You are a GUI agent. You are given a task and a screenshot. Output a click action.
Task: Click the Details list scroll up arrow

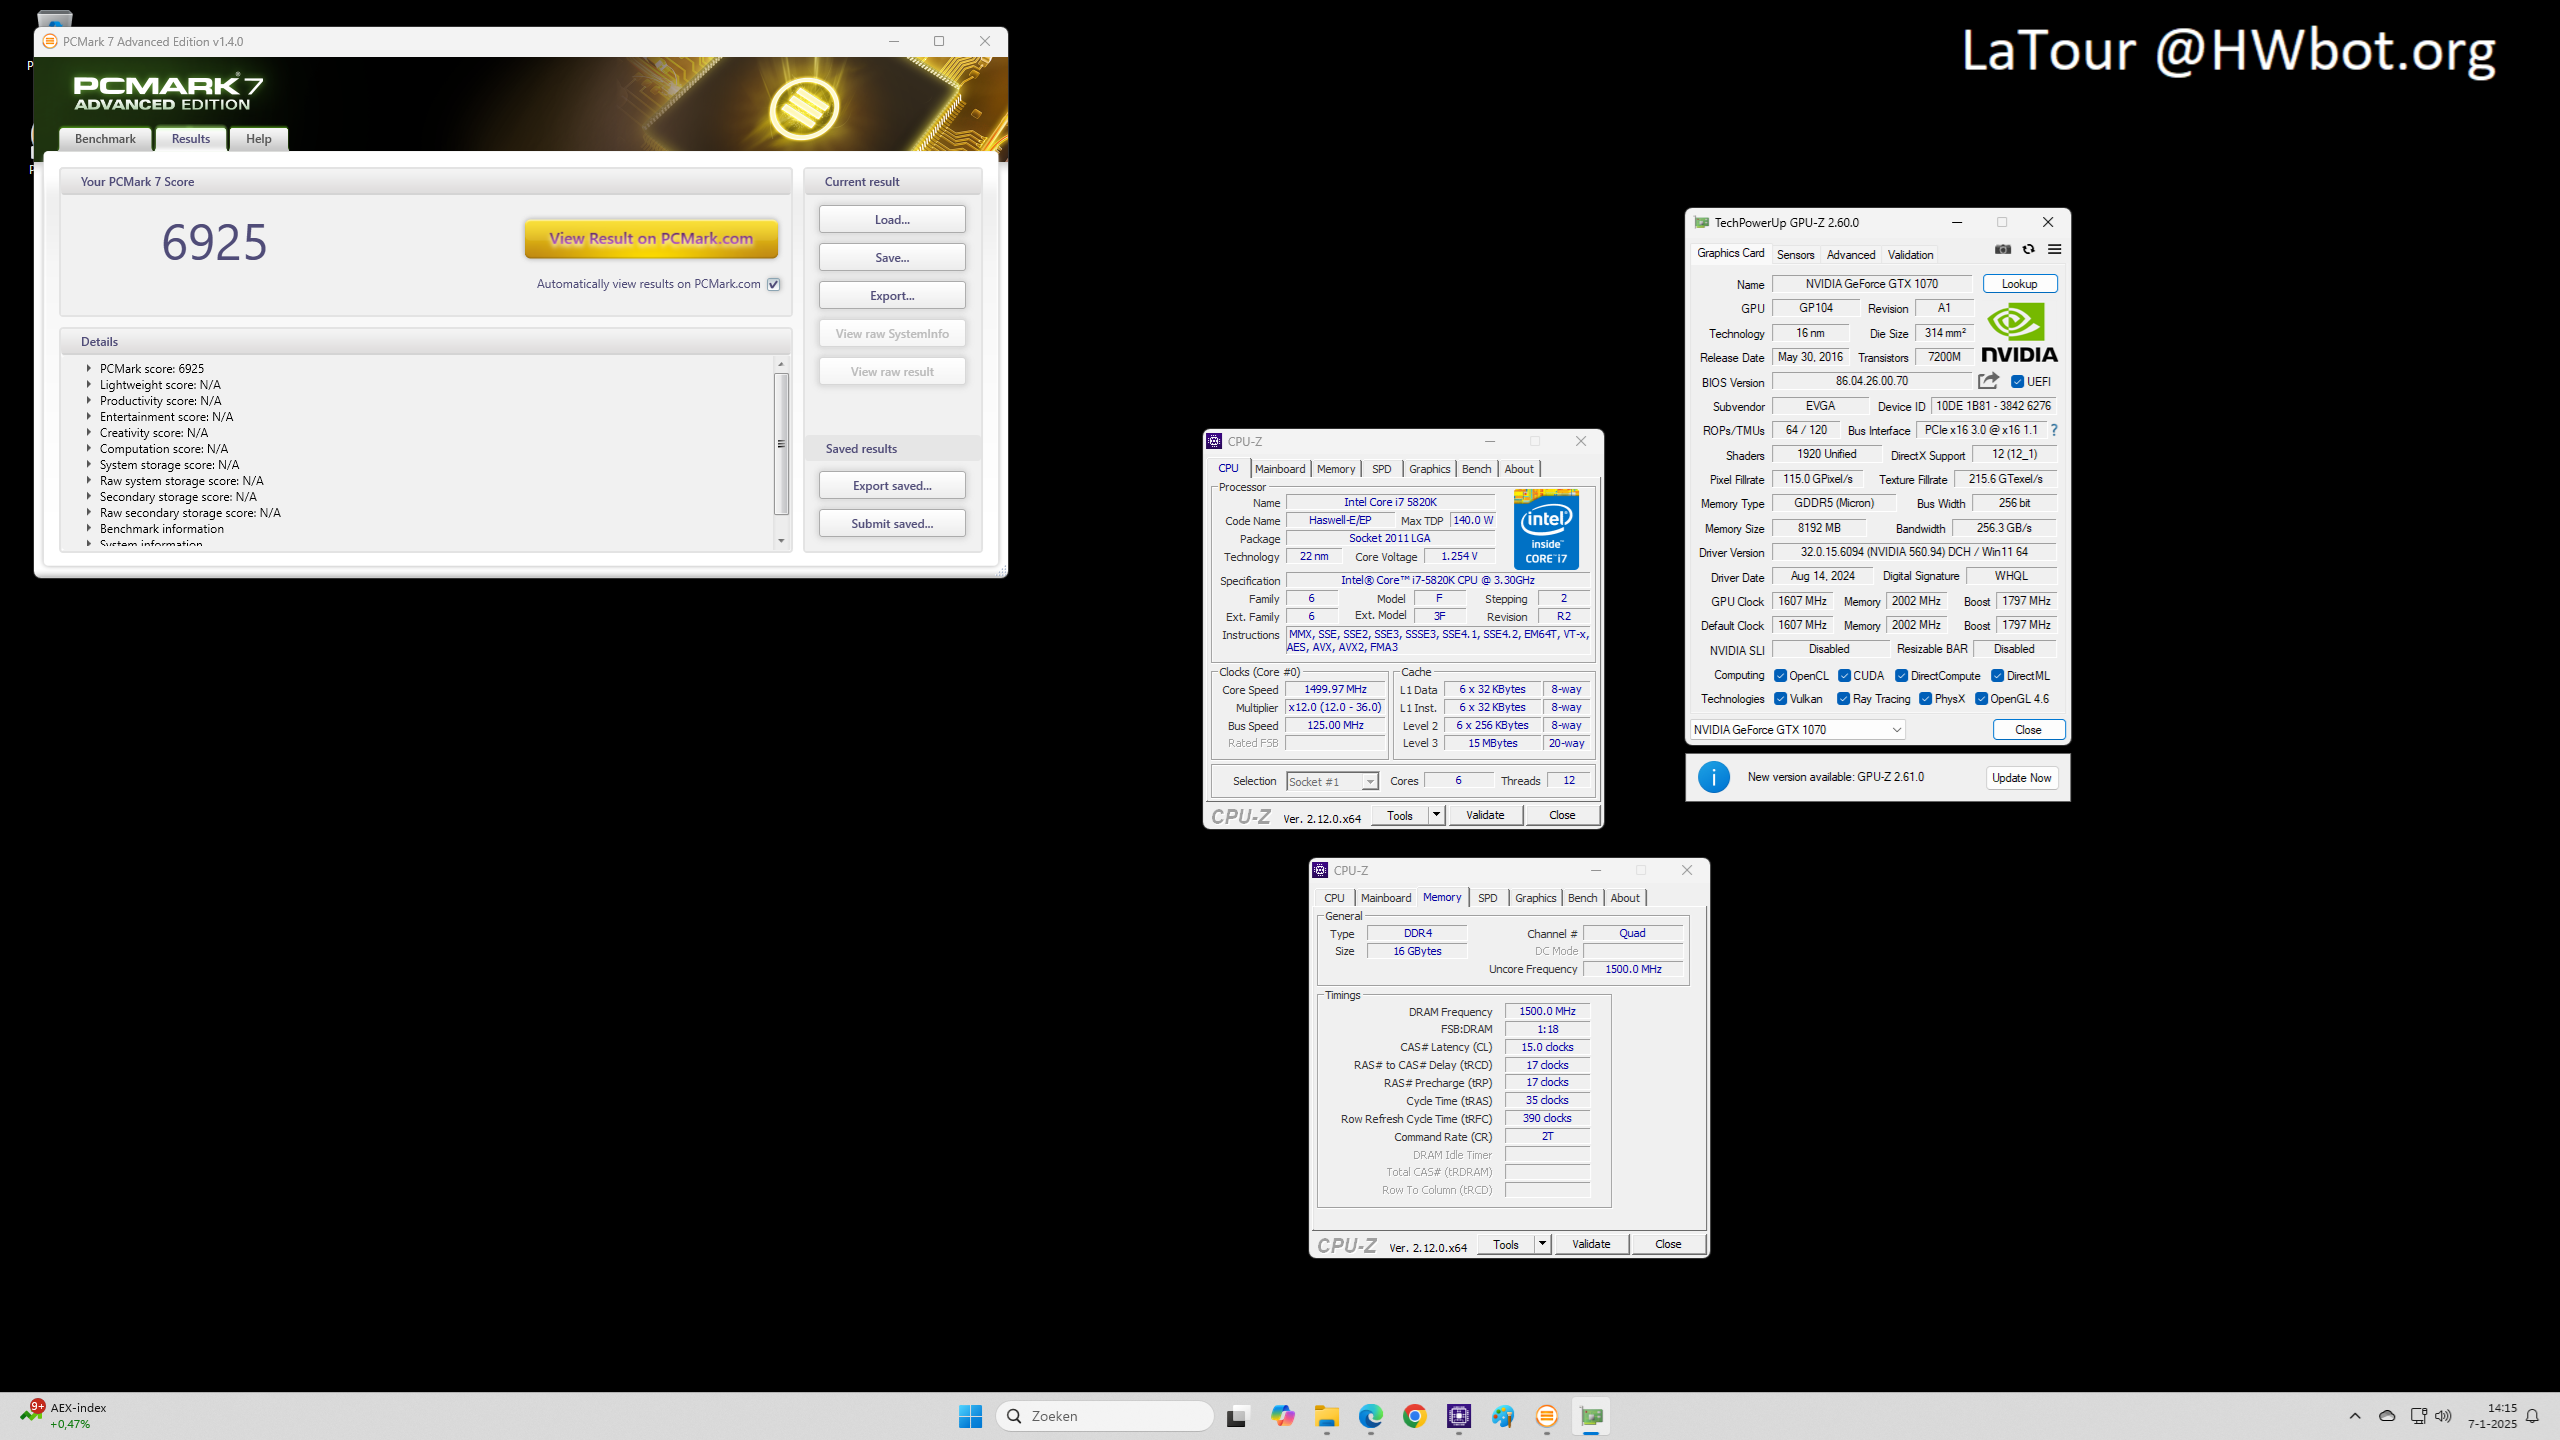click(782, 364)
